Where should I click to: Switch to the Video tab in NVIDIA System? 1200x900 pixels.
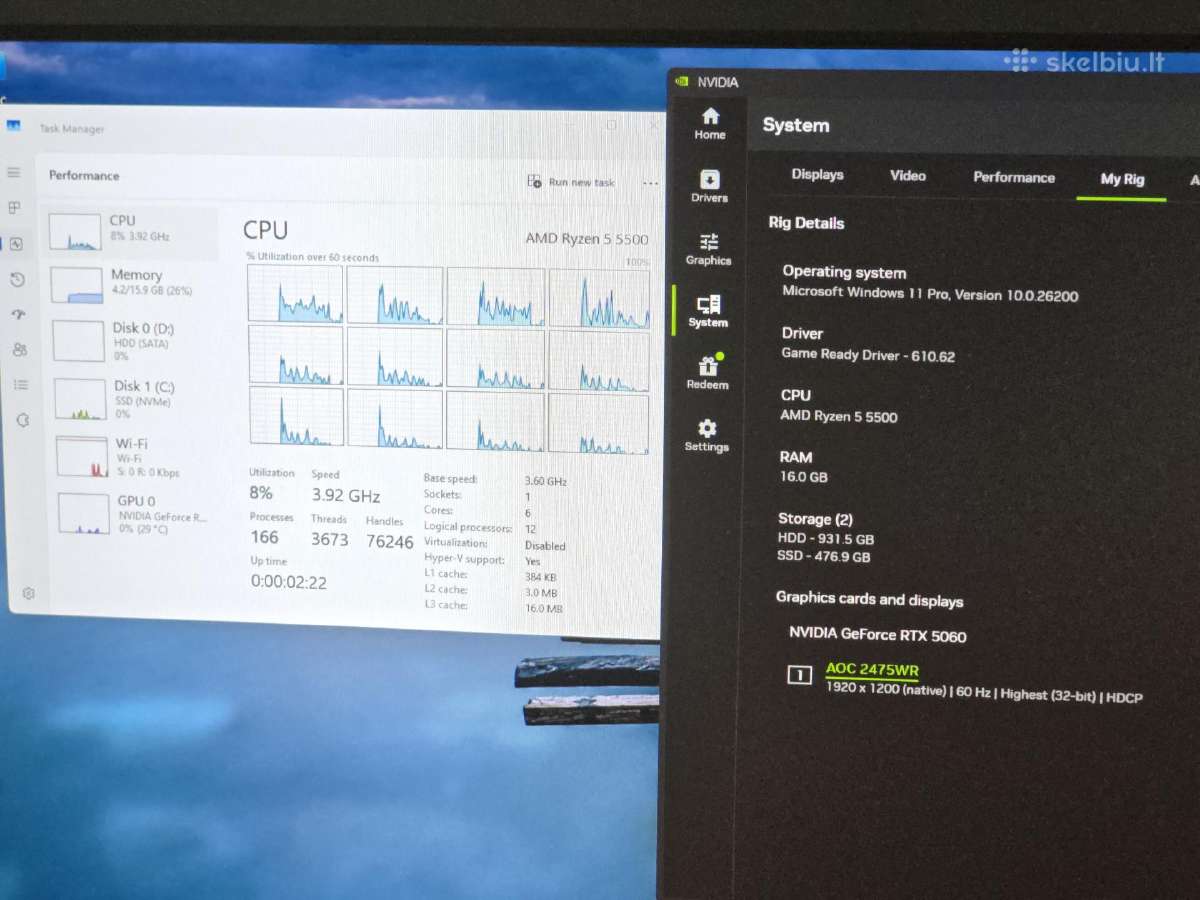pyautogui.click(x=908, y=175)
